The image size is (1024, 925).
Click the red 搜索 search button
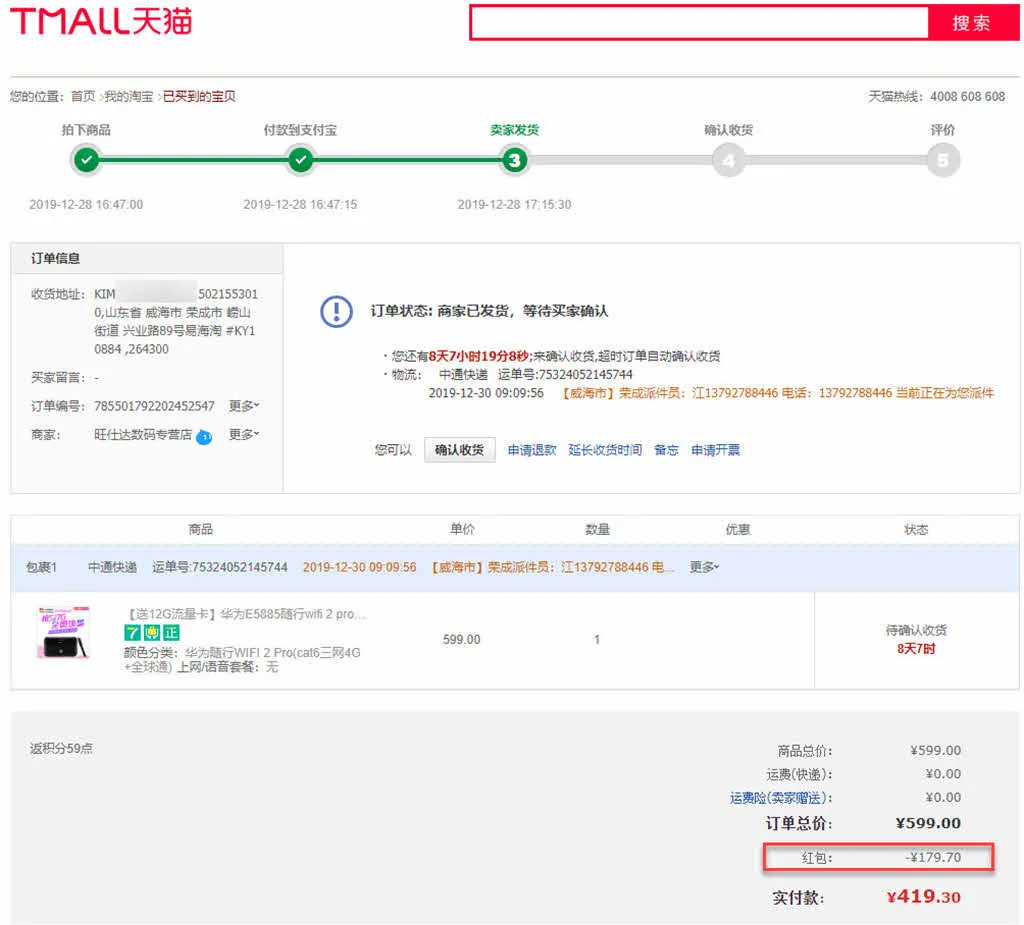(971, 23)
